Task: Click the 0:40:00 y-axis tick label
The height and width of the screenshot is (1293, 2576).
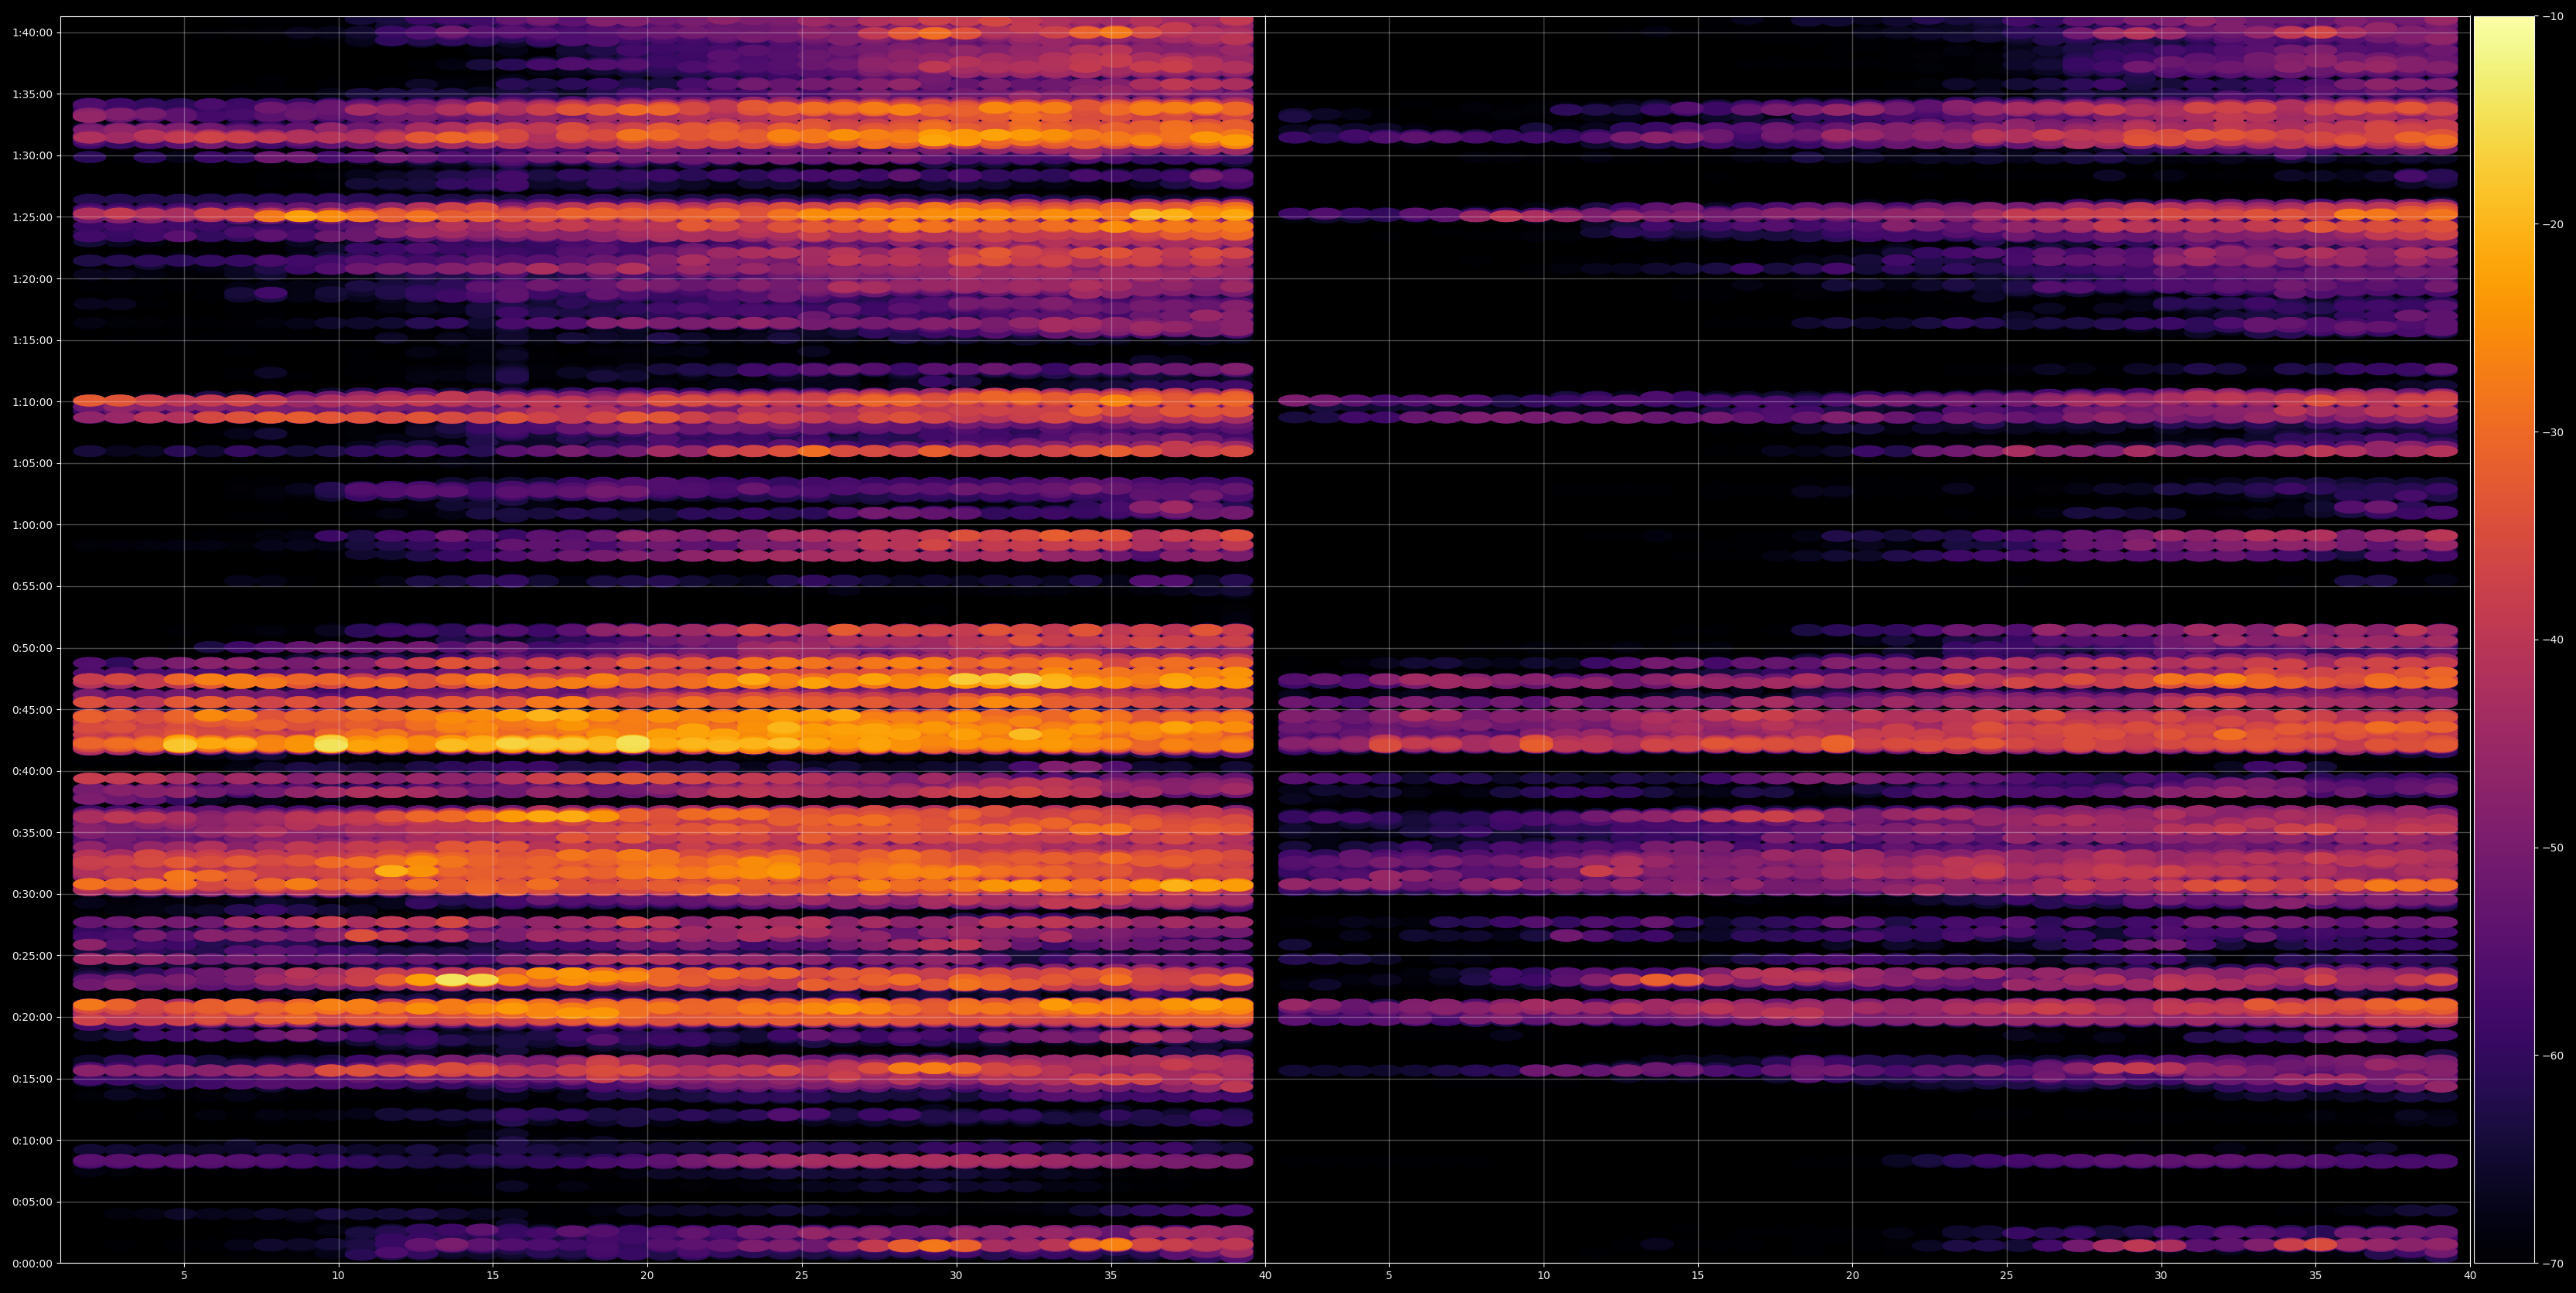Action: 32,772
